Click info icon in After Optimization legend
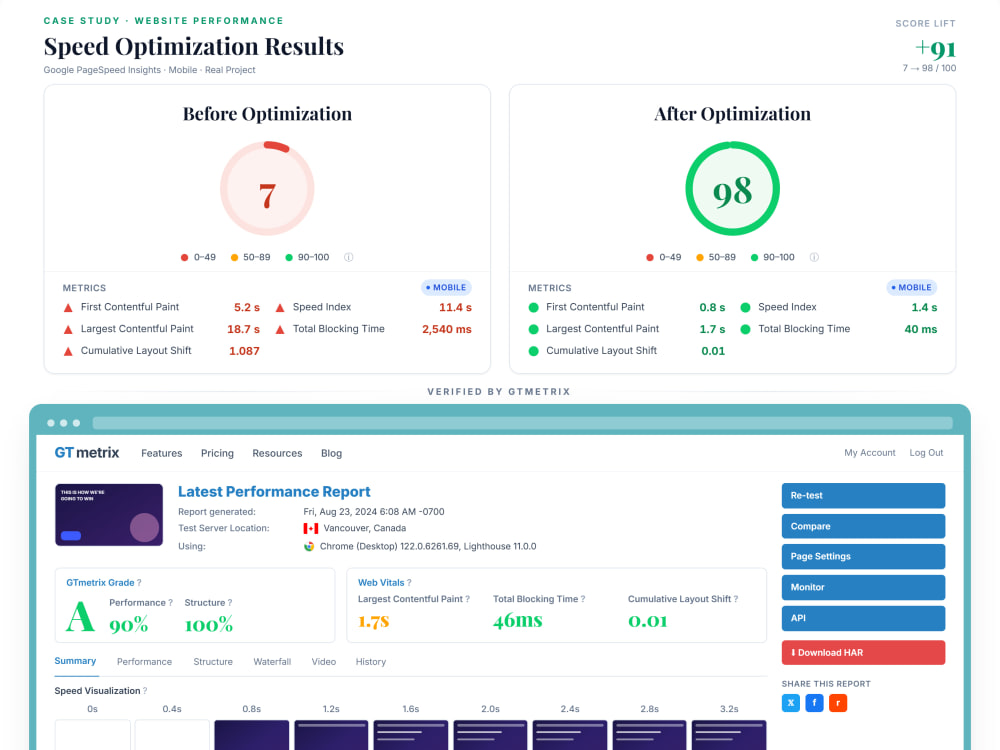 (x=814, y=258)
